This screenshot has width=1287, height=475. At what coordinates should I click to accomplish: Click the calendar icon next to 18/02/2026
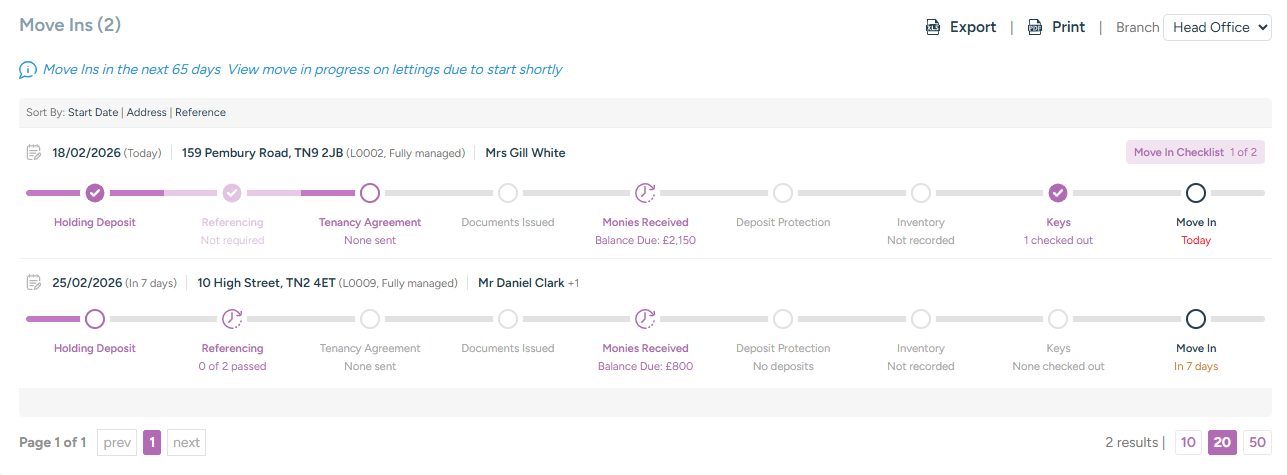point(34,153)
